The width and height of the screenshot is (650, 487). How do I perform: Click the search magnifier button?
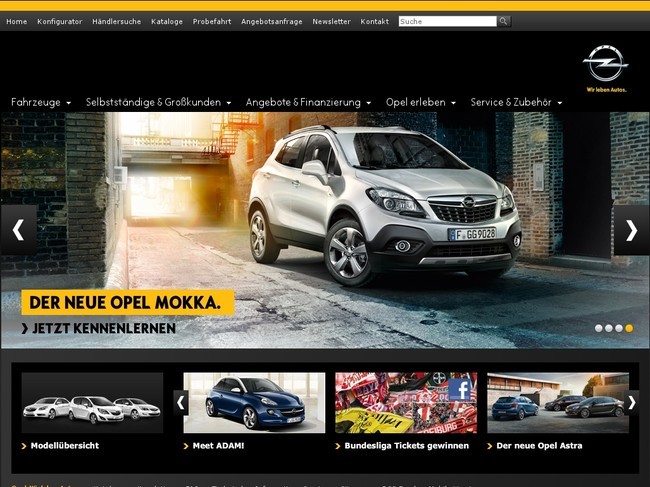pos(504,21)
